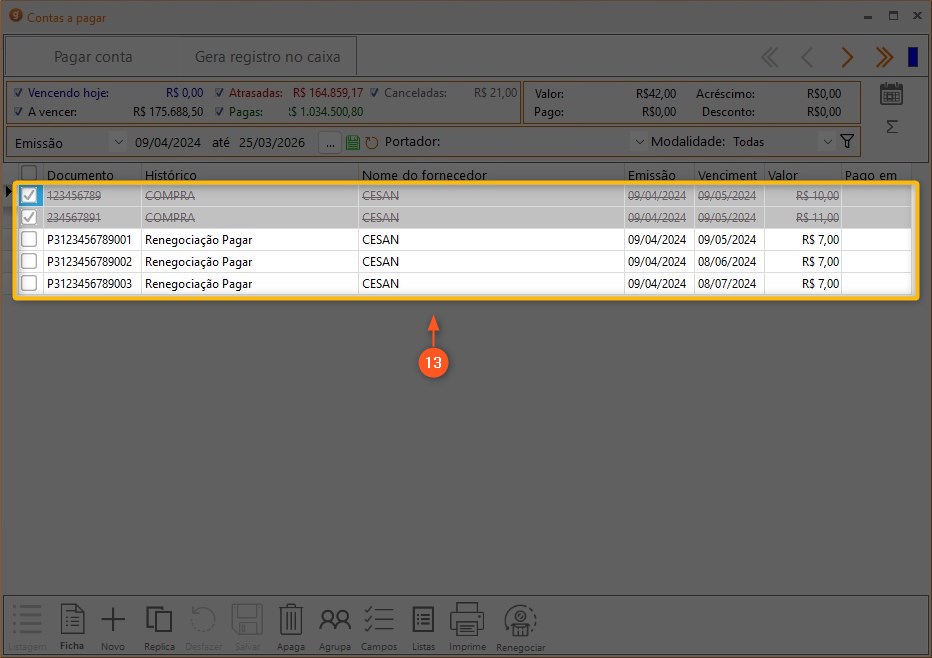Click the sigma totals icon

[x=891, y=127]
